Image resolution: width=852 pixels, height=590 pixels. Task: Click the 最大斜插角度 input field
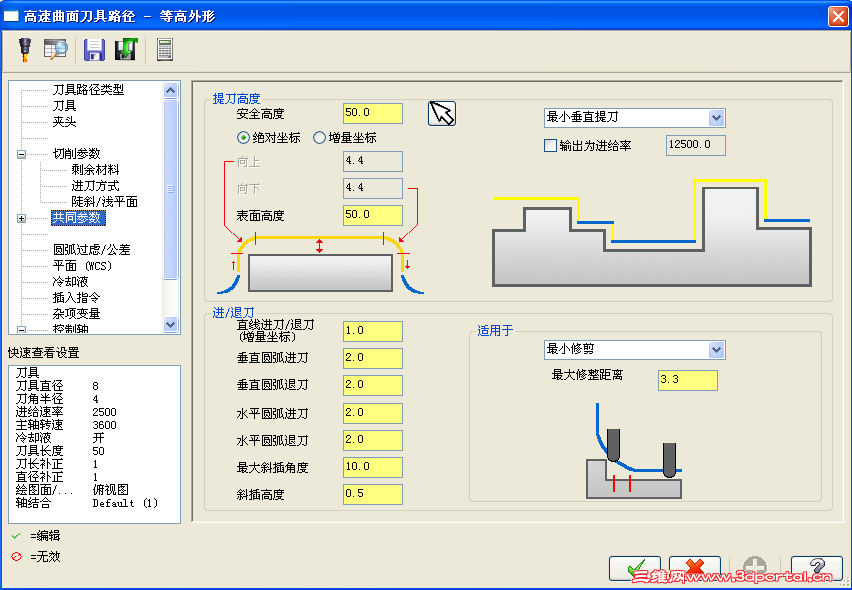pos(373,467)
